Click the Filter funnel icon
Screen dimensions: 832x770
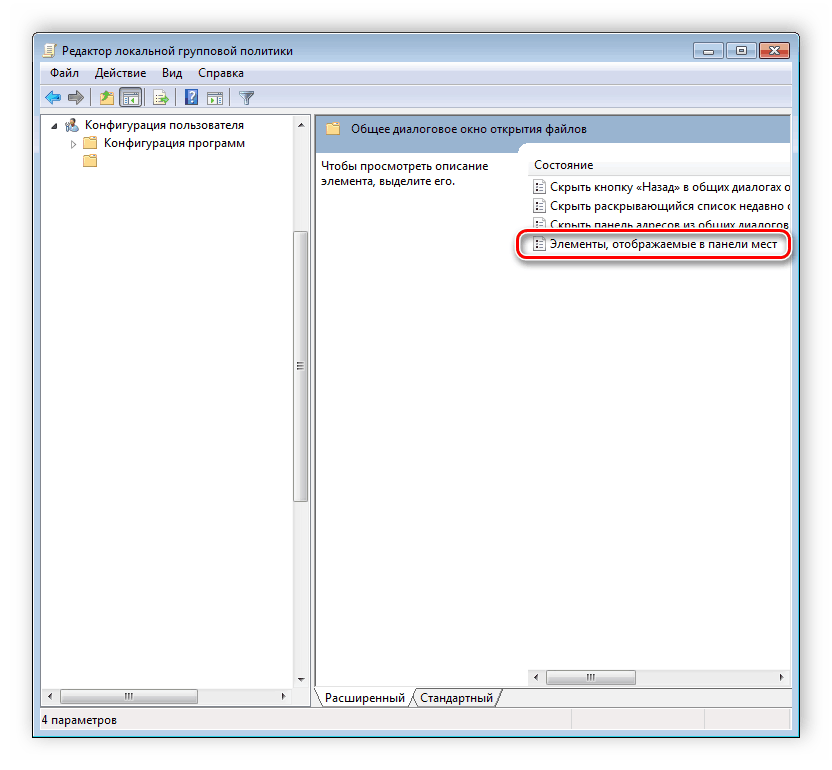(x=246, y=97)
